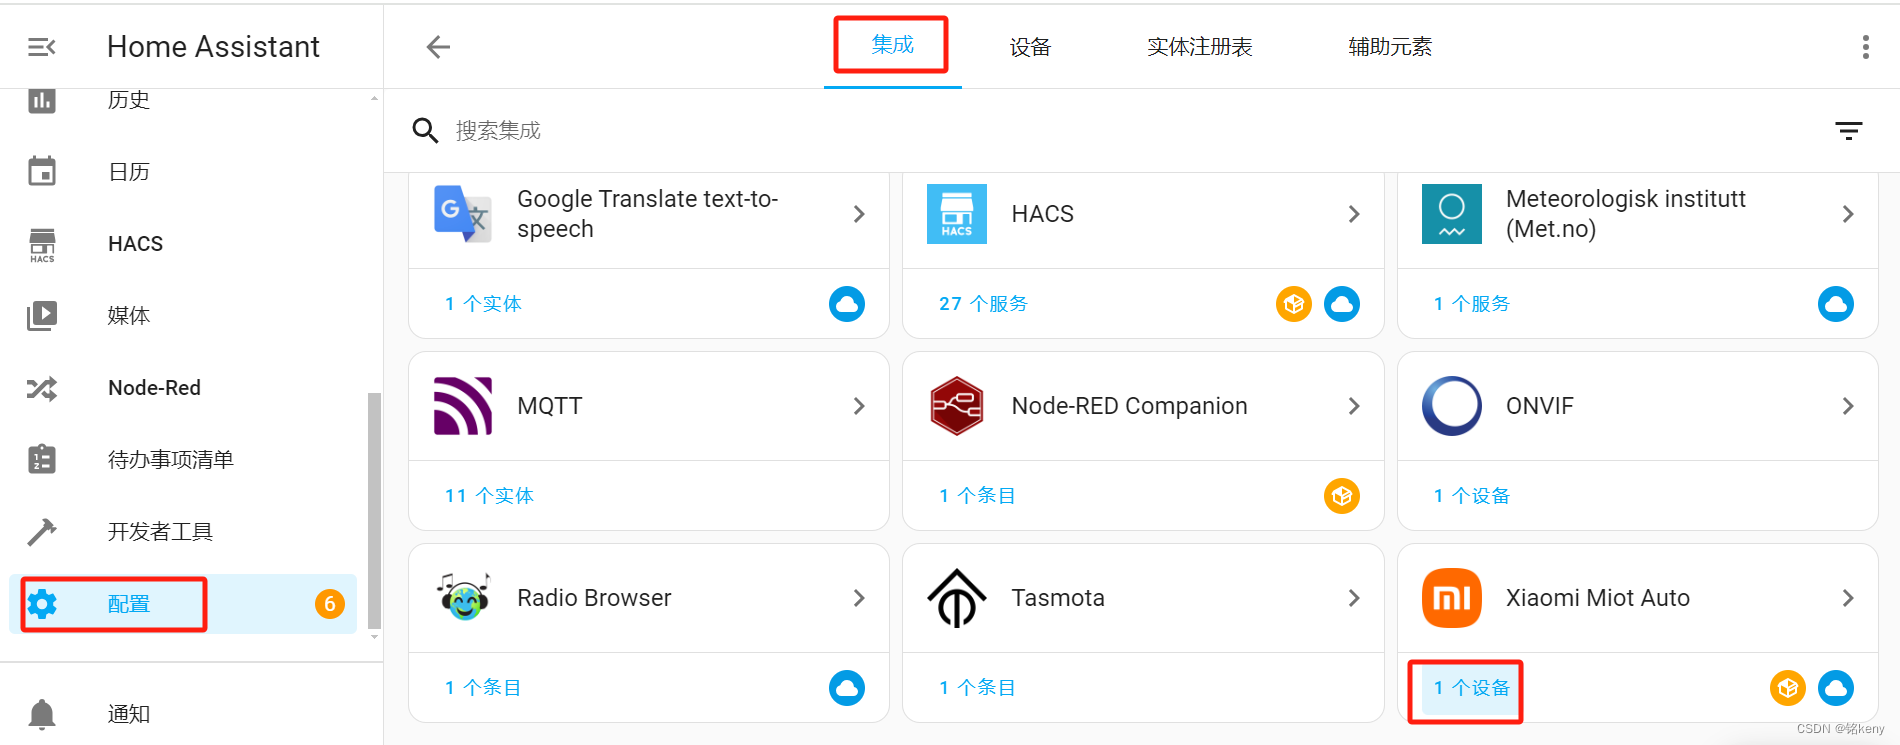Expand the Radio Browser card chevron
This screenshot has height=745, width=1900.
[x=859, y=598]
